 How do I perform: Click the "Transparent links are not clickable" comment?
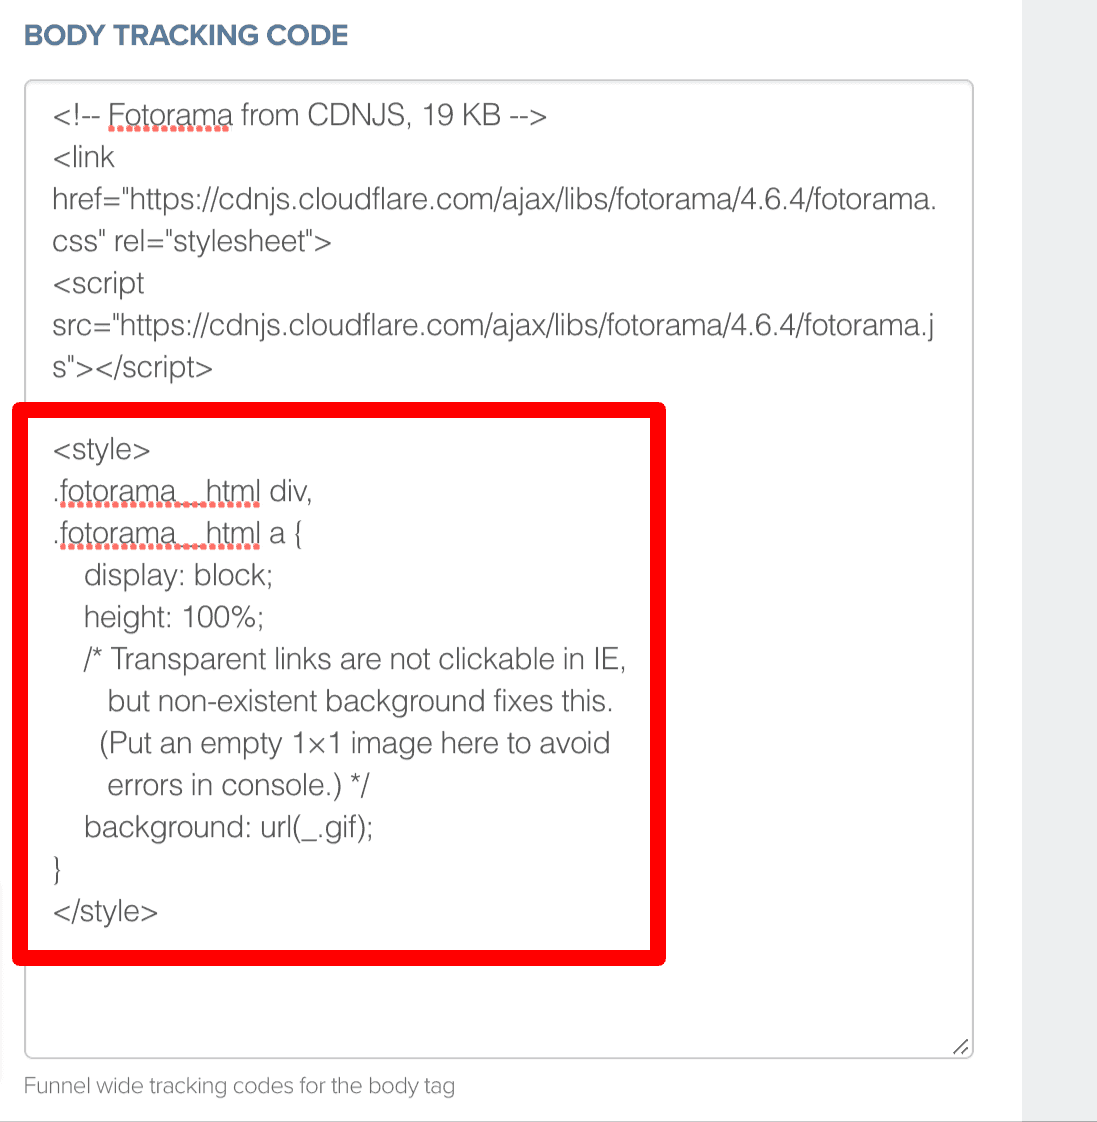tap(355, 659)
